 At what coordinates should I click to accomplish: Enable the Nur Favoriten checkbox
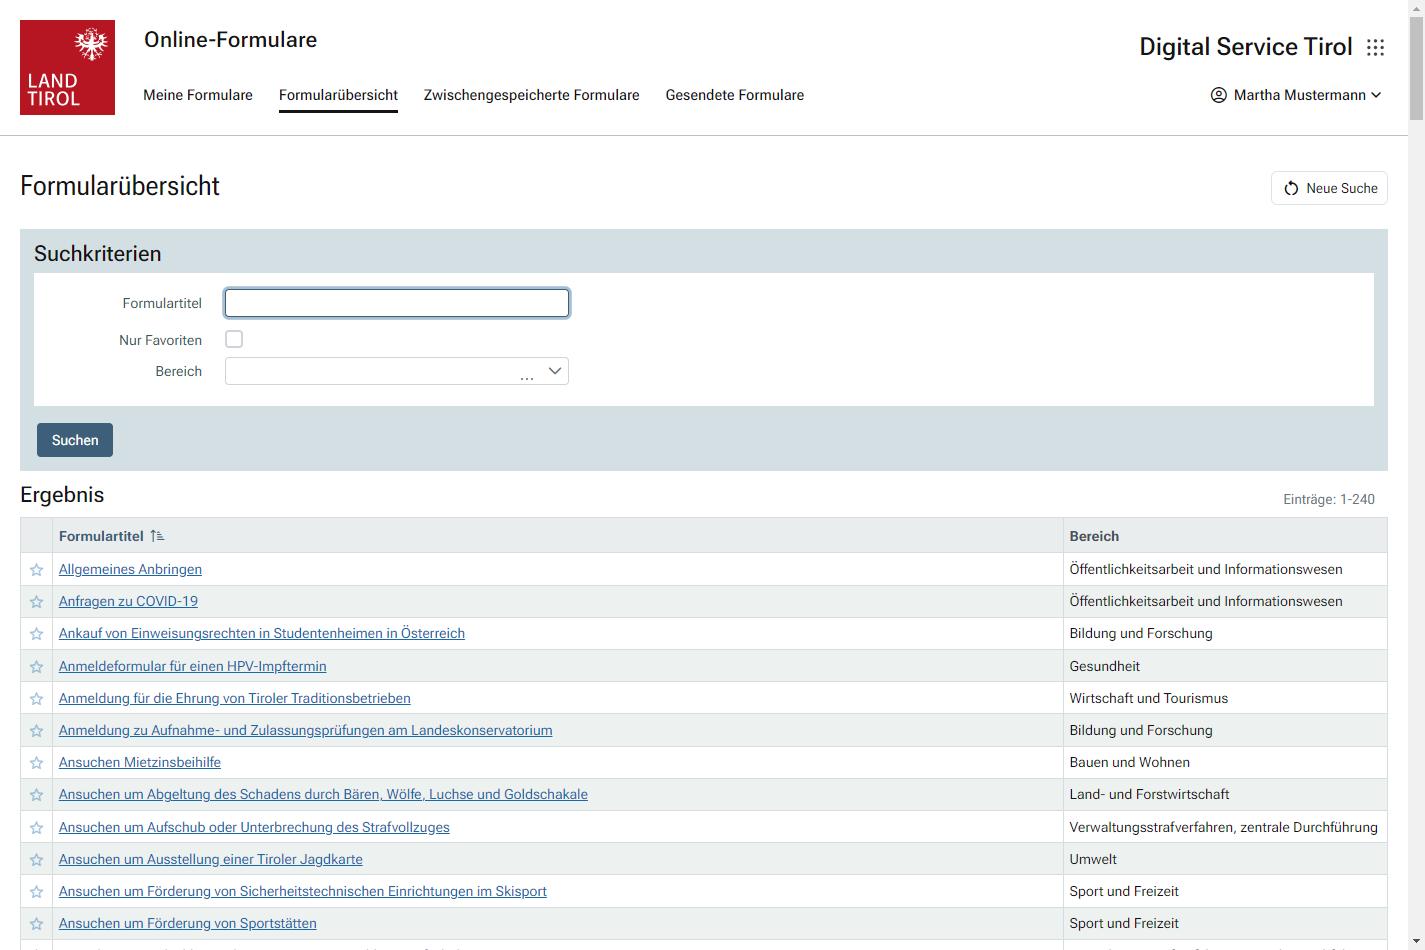(x=234, y=339)
